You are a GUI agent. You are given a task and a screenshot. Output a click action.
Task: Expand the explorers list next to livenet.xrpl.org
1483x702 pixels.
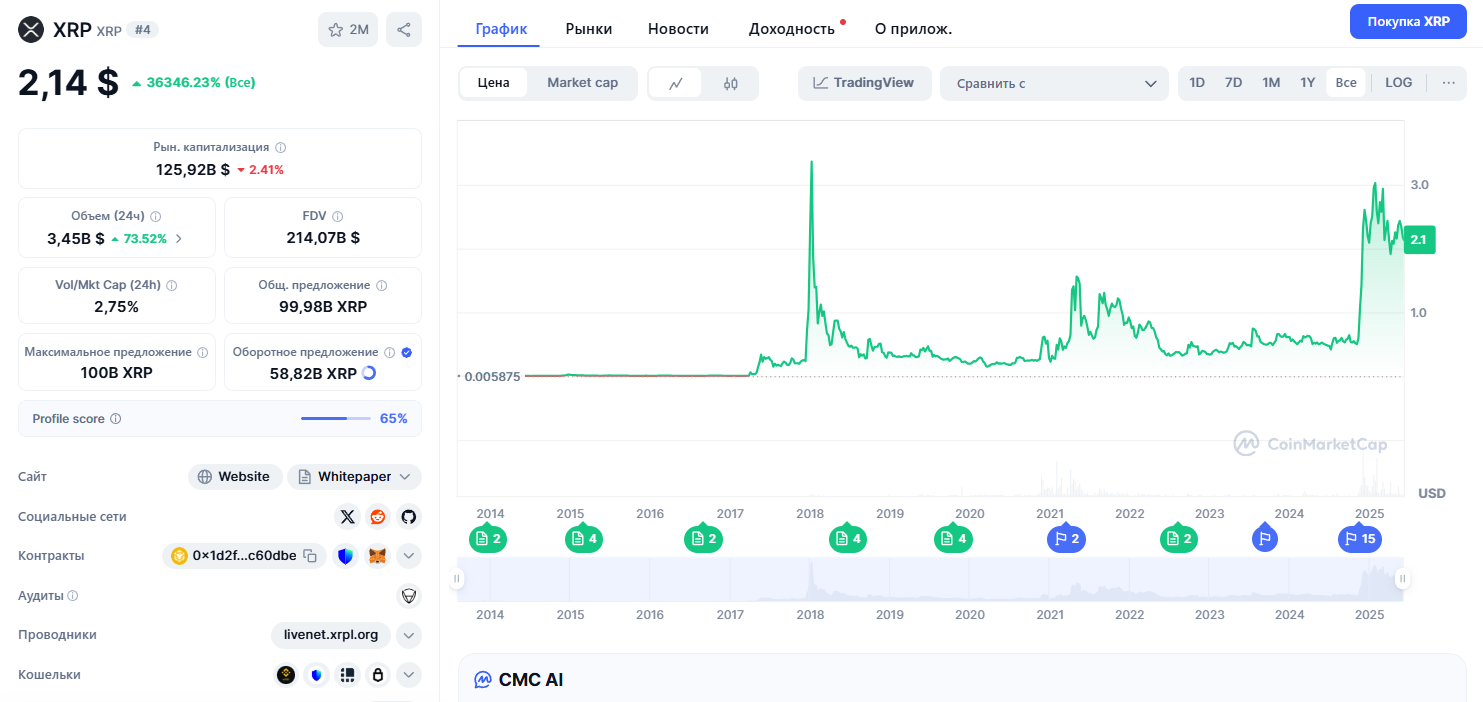pos(408,635)
